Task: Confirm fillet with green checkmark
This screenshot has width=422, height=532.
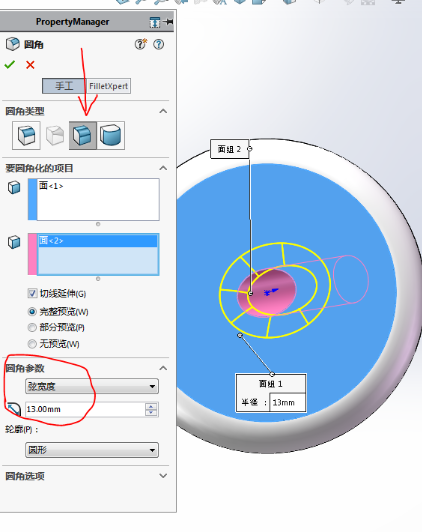Action: (10, 64)
